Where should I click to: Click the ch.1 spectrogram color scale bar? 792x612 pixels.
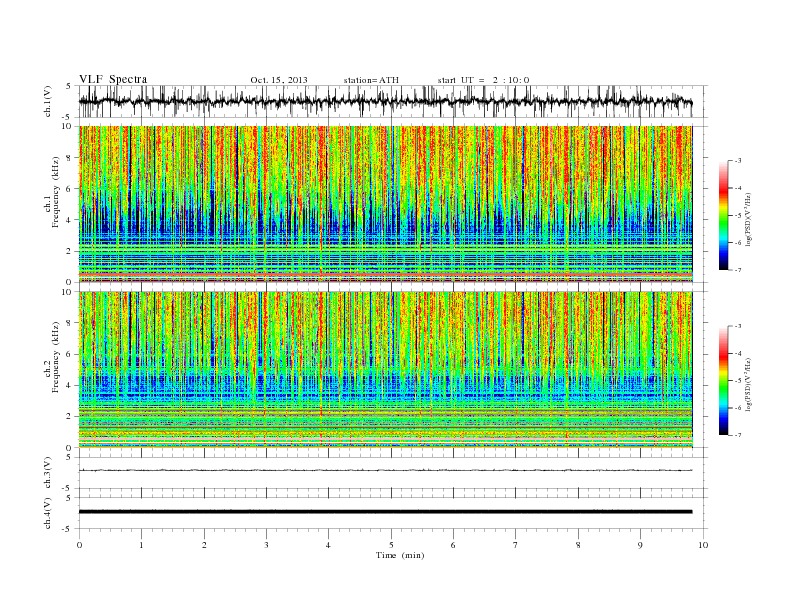click(x=724, y=215)
